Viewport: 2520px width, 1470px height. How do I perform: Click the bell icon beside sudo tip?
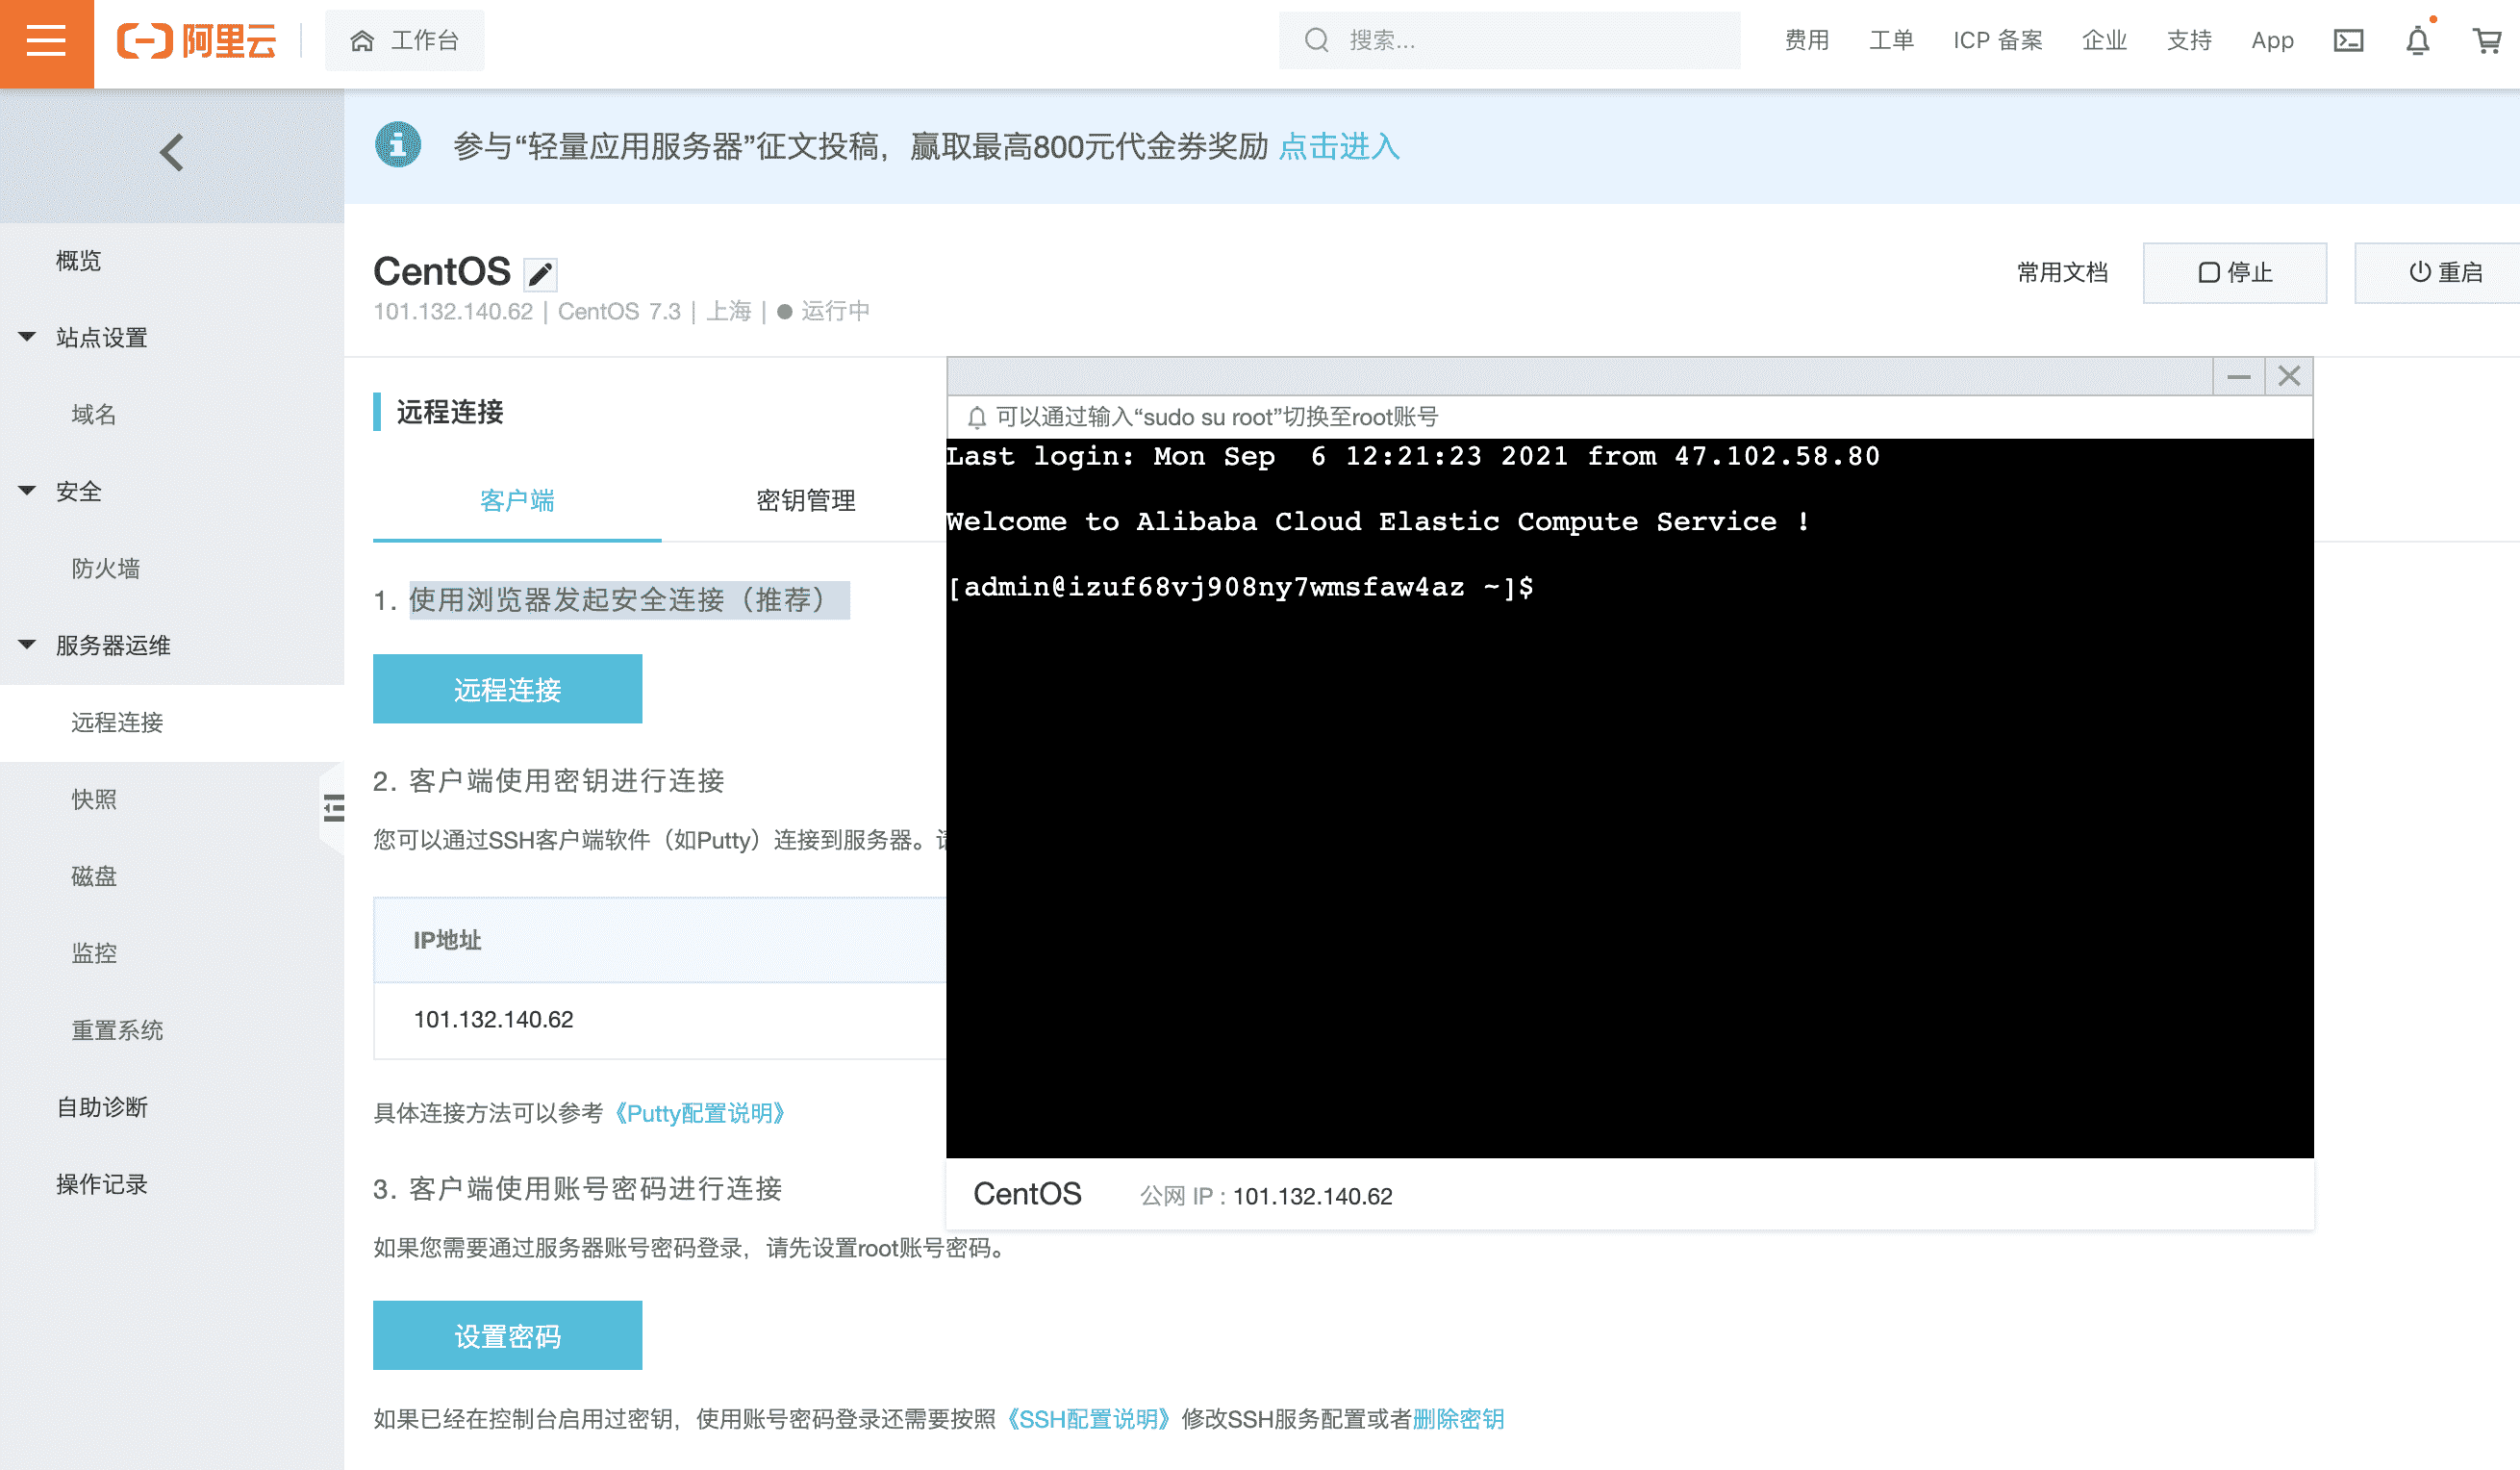977,417
